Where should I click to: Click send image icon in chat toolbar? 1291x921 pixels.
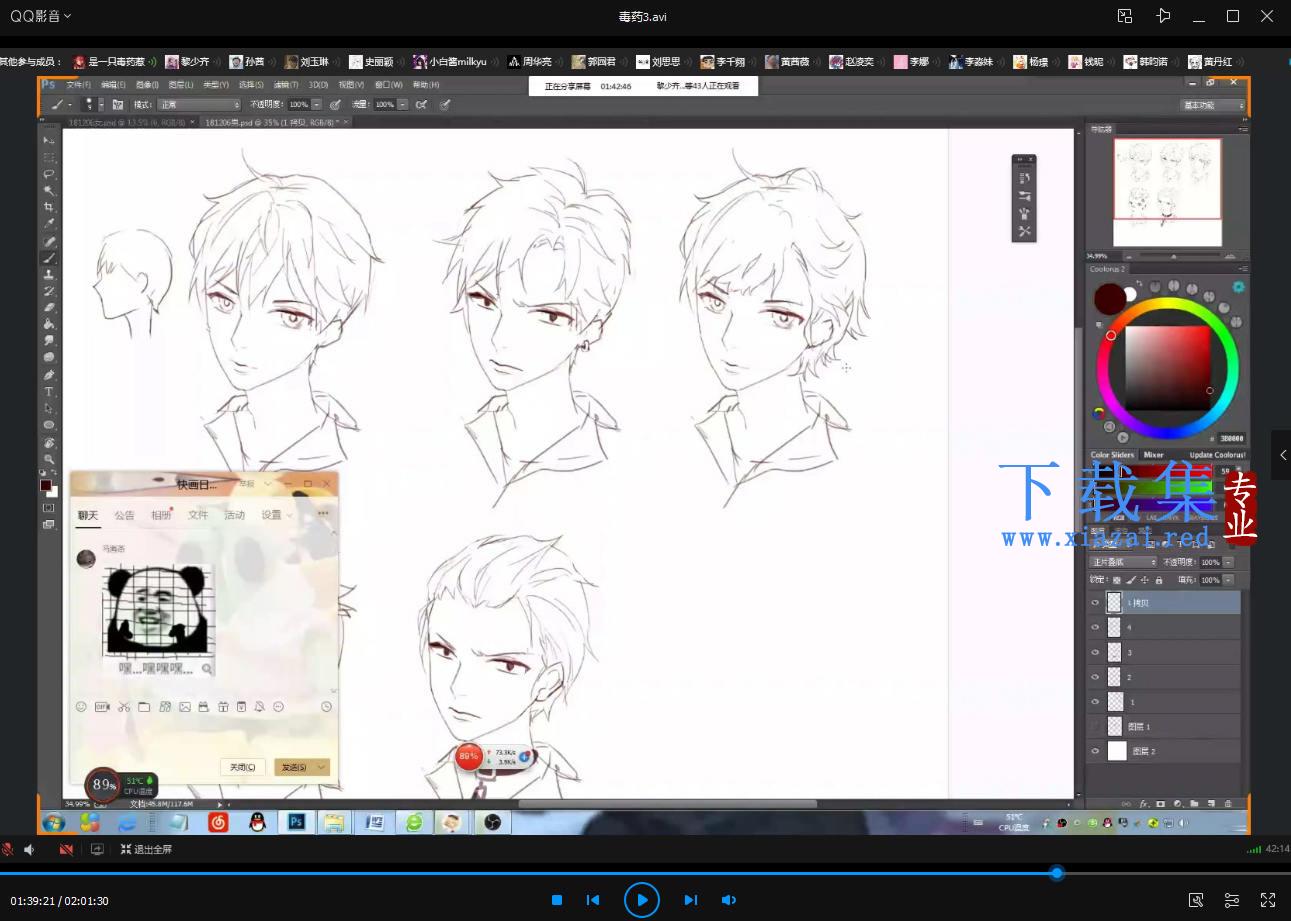pos(185,707)
